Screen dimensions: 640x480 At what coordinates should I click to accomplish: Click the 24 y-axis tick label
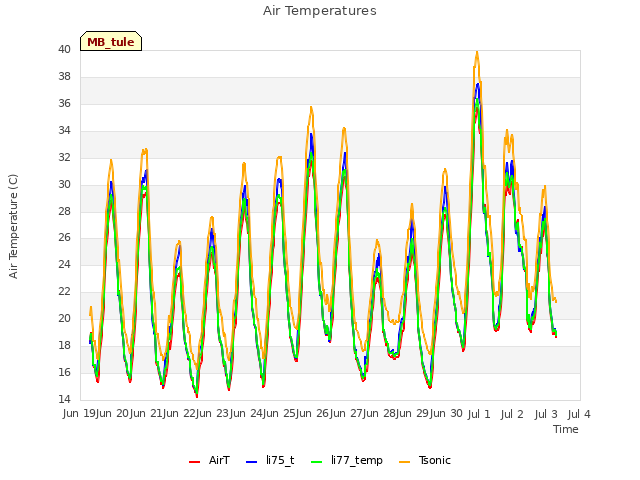click(64, 264)
